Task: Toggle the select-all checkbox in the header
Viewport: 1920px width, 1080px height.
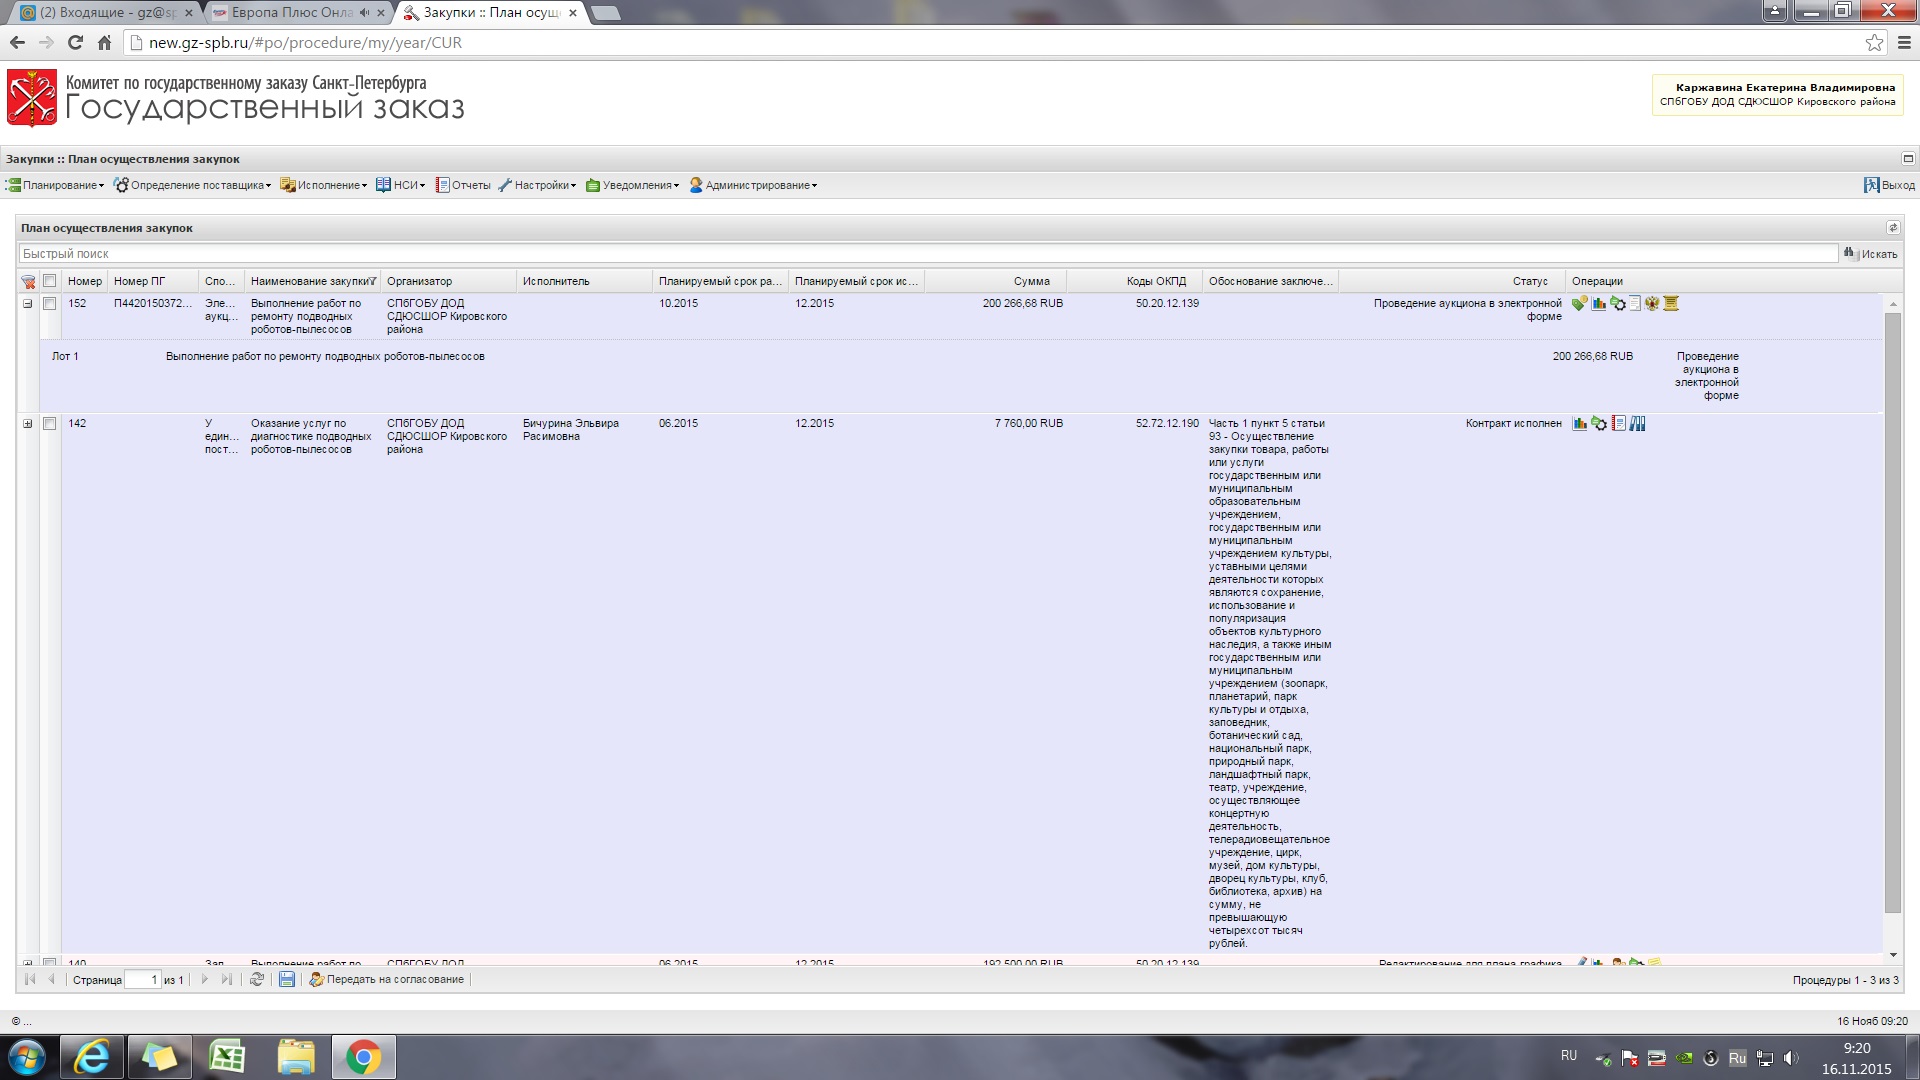Action: coord(49,282)
